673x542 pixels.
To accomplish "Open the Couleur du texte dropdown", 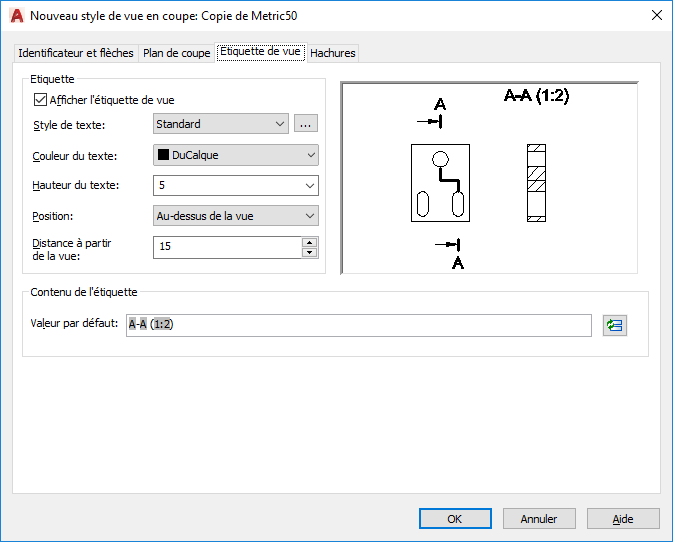I will (x=310, y=155).
